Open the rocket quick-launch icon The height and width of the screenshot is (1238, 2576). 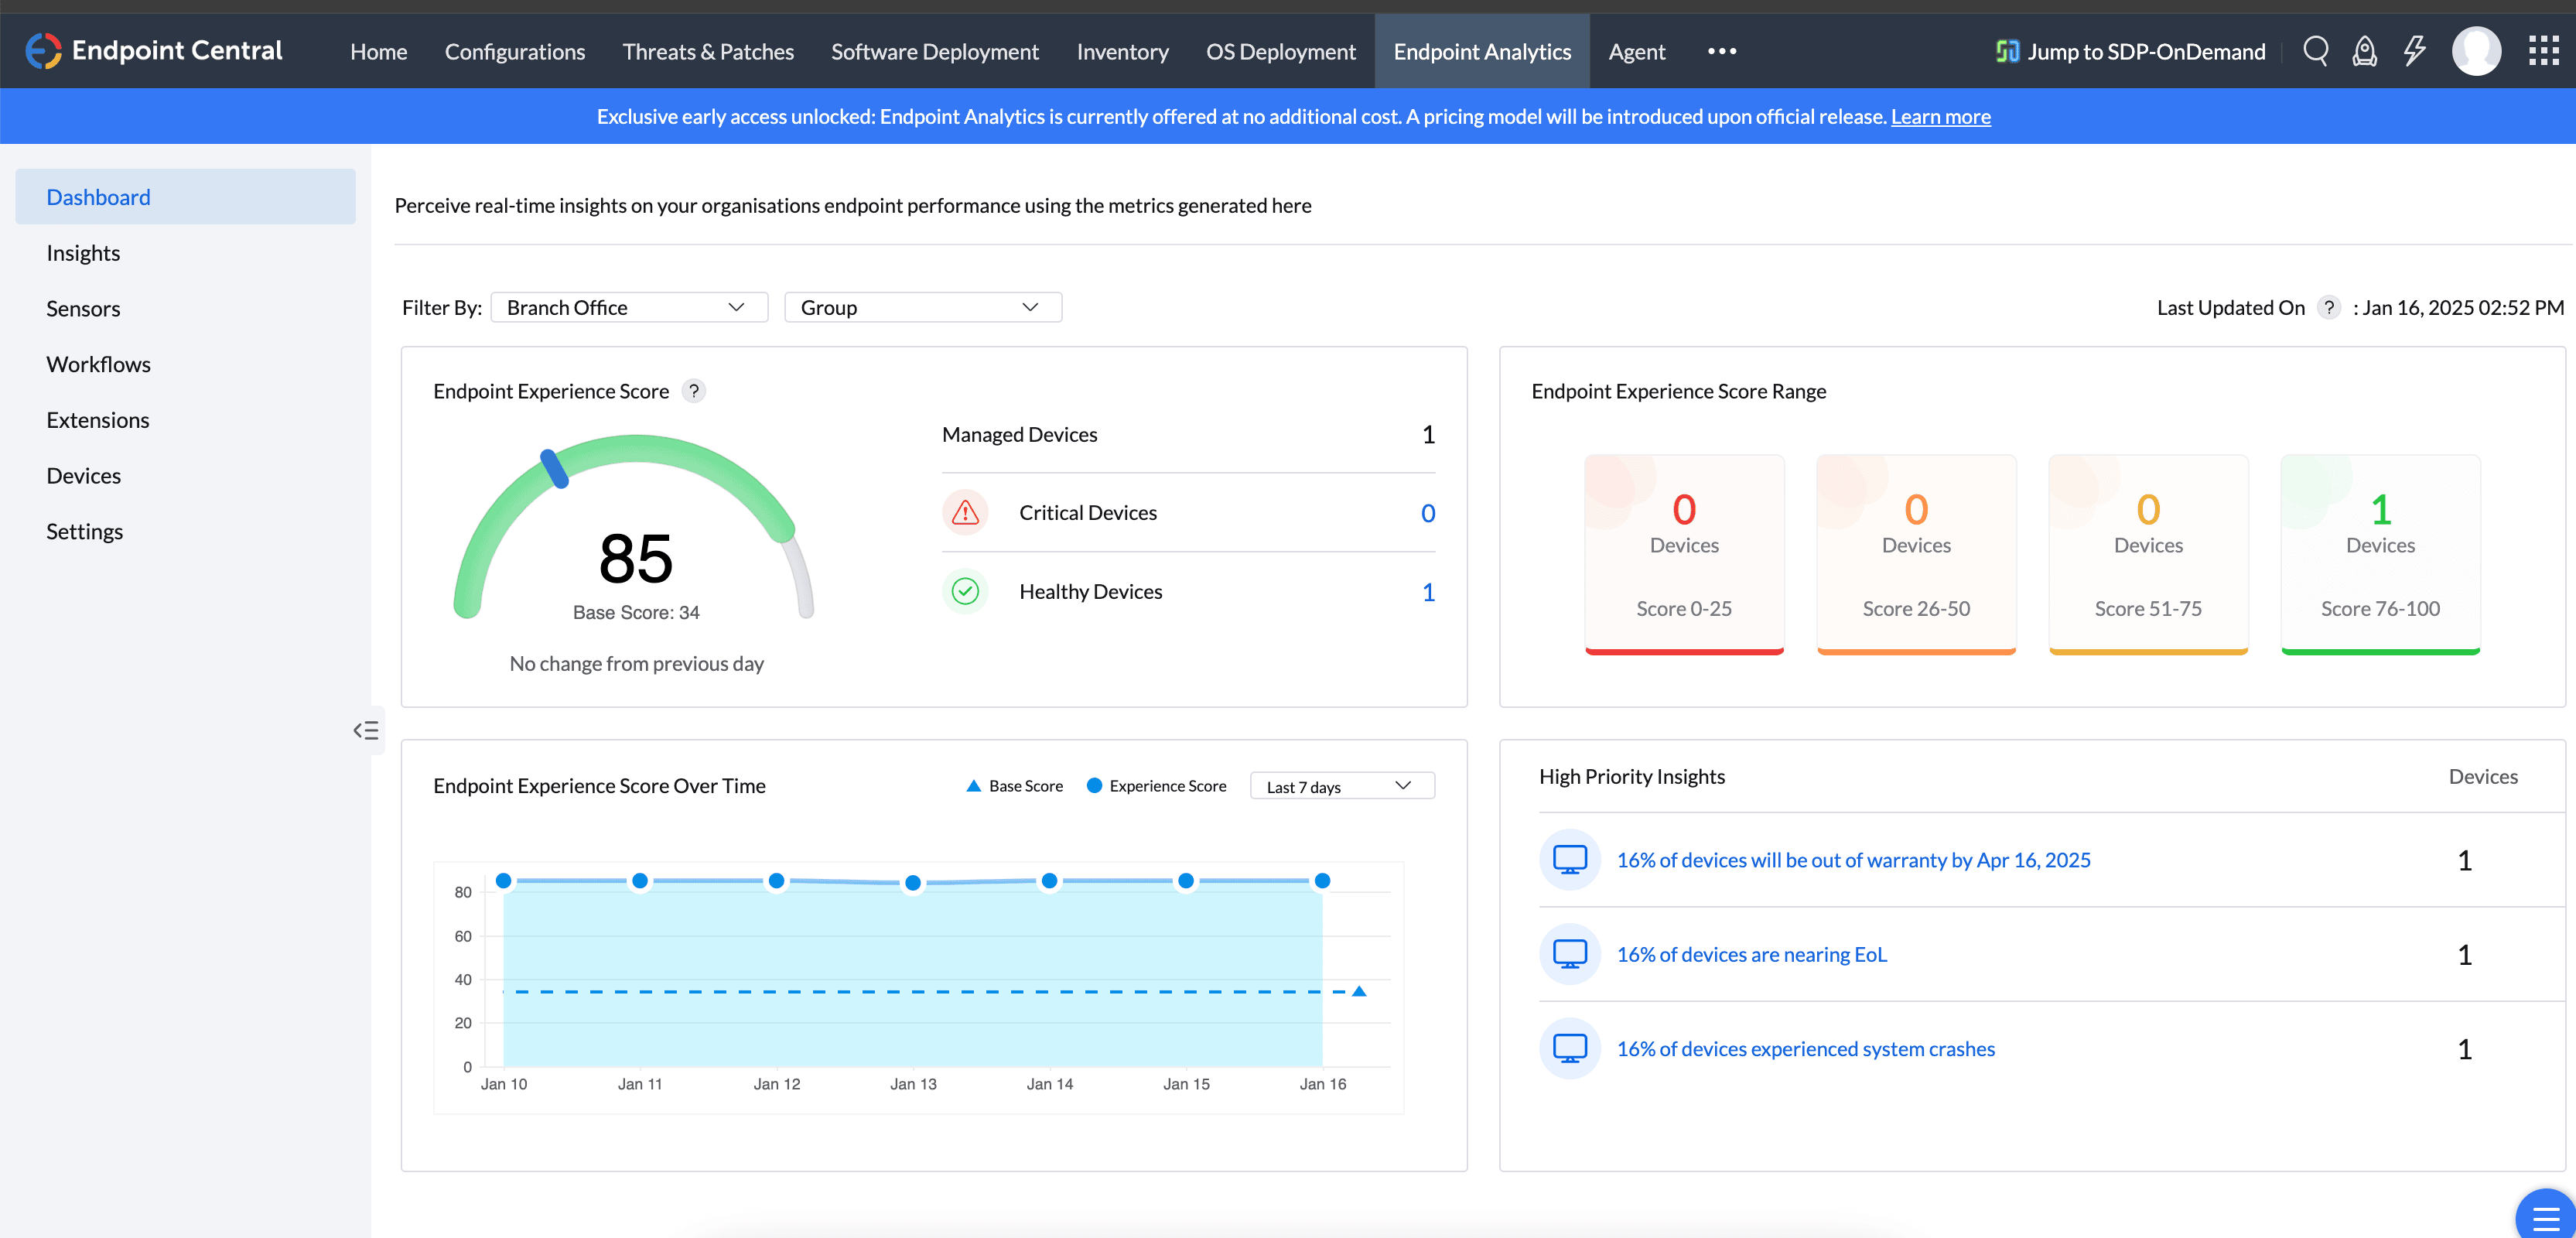click(2364, 51)
